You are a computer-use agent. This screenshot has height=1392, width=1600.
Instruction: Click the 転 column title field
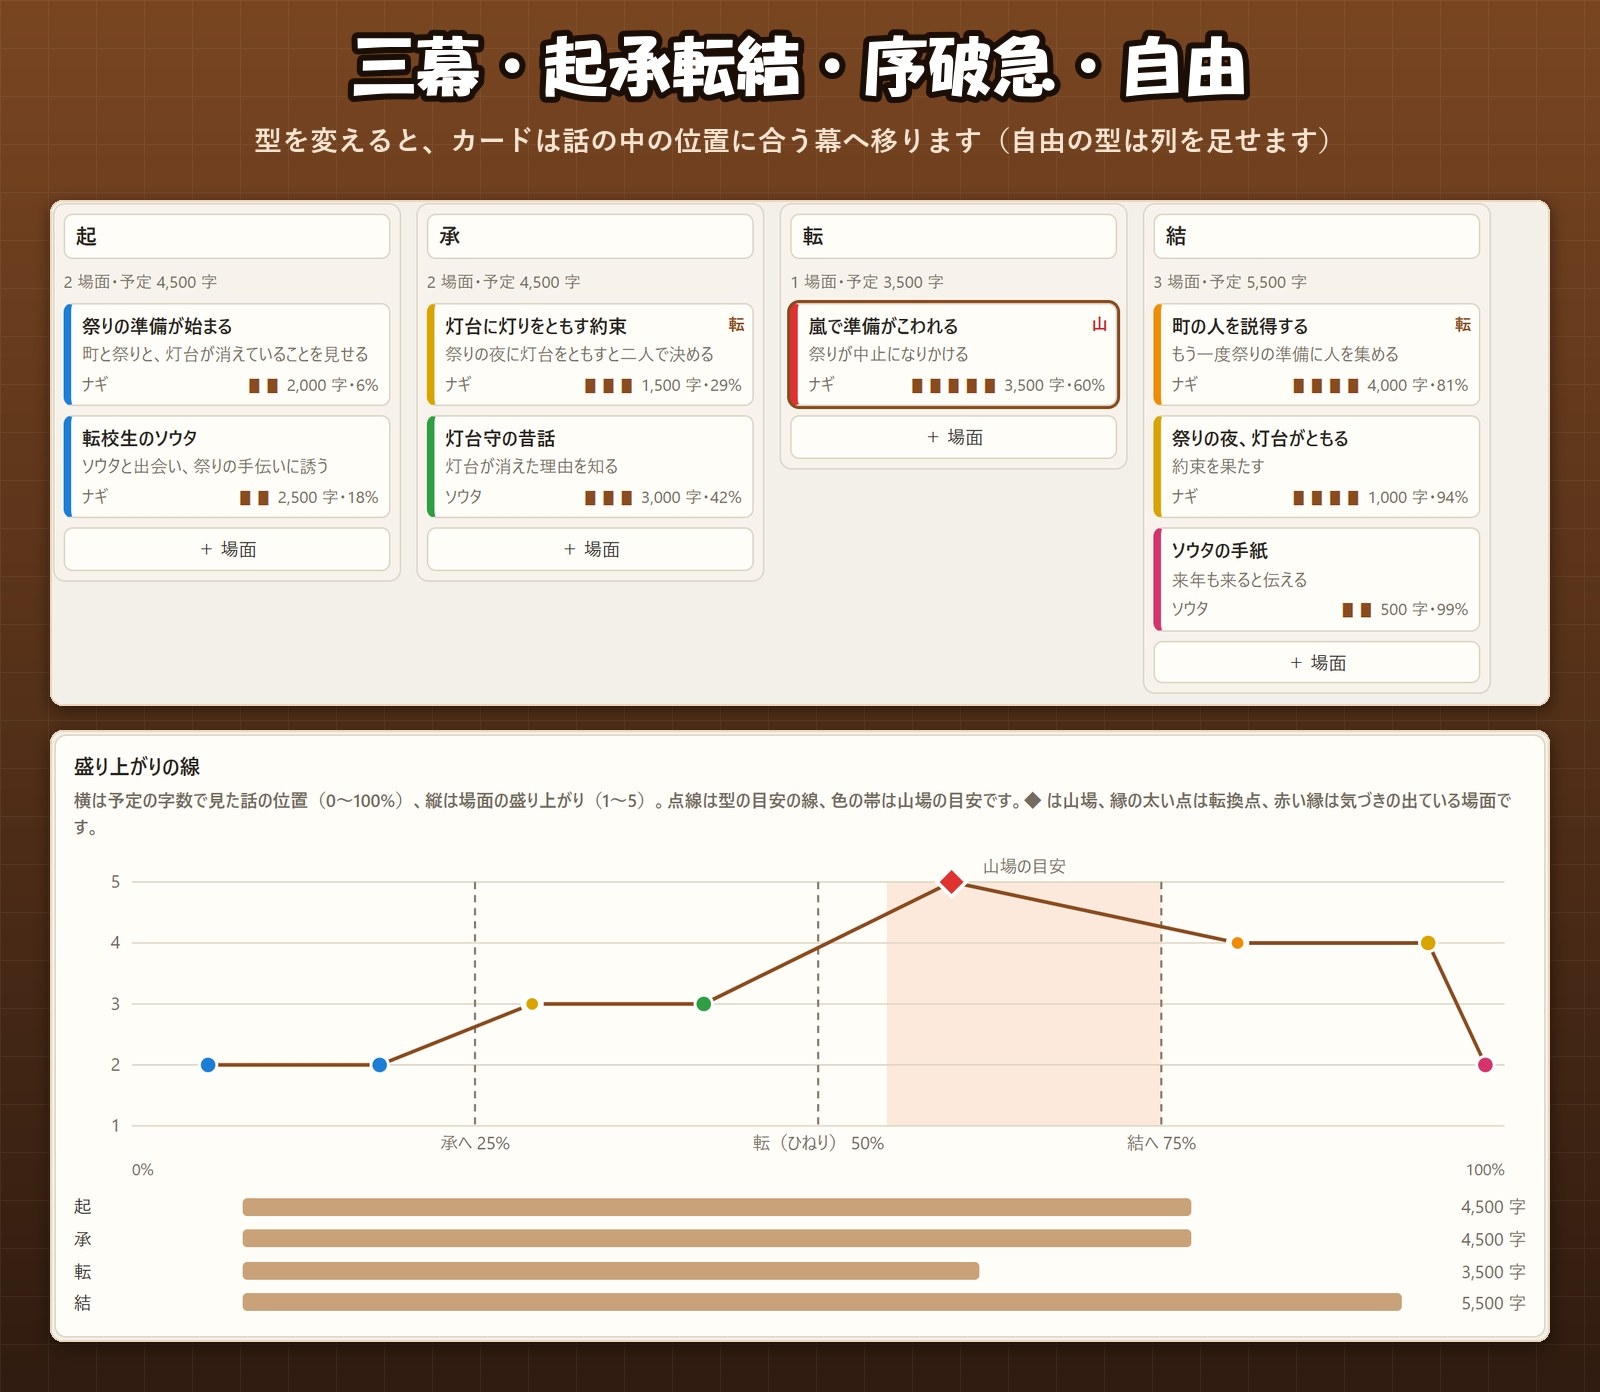click(x=953, y=236)
